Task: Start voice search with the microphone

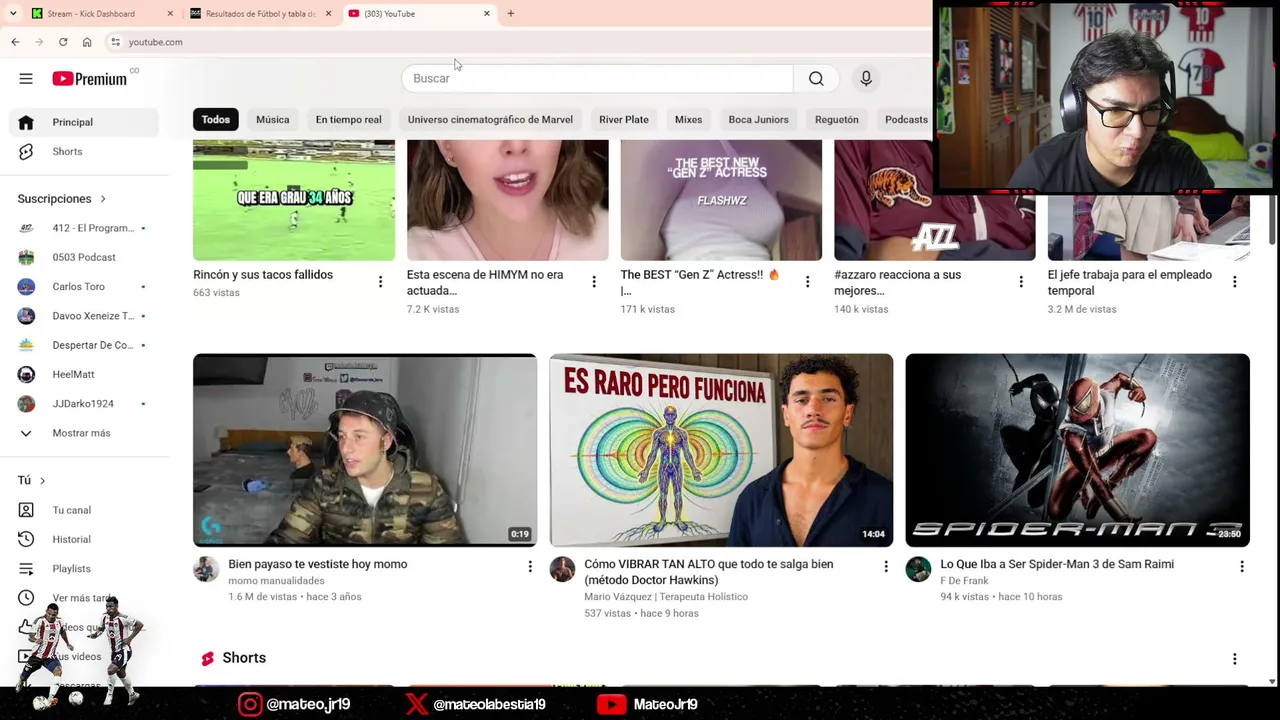Action: (x=866, y=78)
